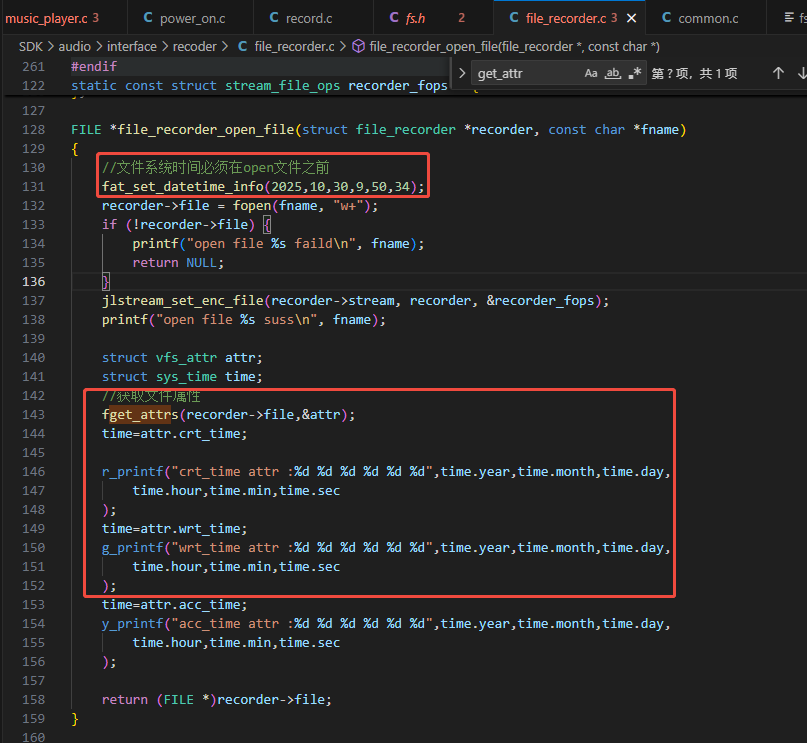Click the C file icon on record.c tab

[274, 18]
